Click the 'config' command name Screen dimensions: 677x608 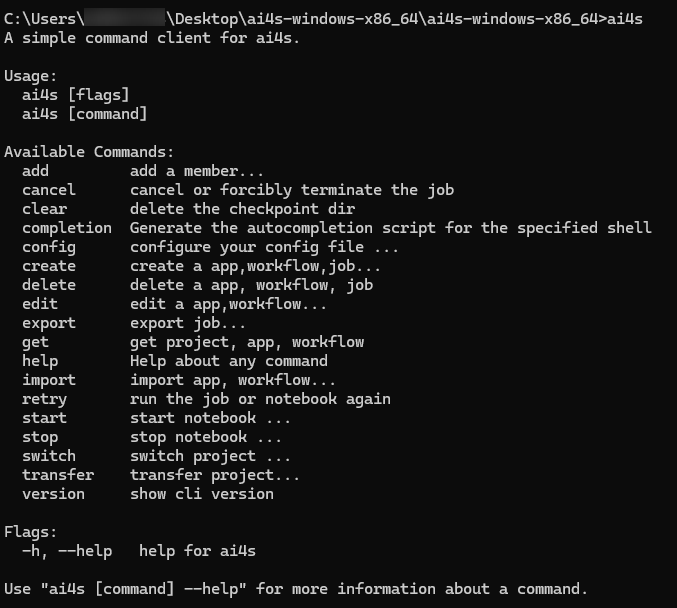pos(49,247)
